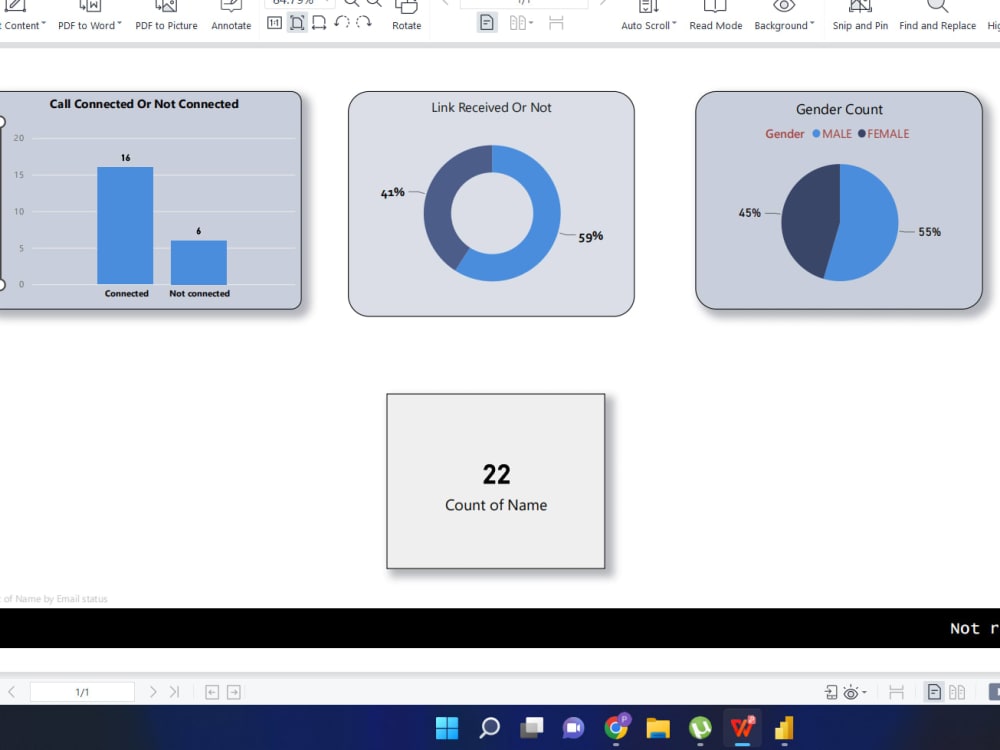The image size is (1000, 750).
Task: Toggle eye protection mode in status bar
Action: pyautogui.click(x=849, y=691)
